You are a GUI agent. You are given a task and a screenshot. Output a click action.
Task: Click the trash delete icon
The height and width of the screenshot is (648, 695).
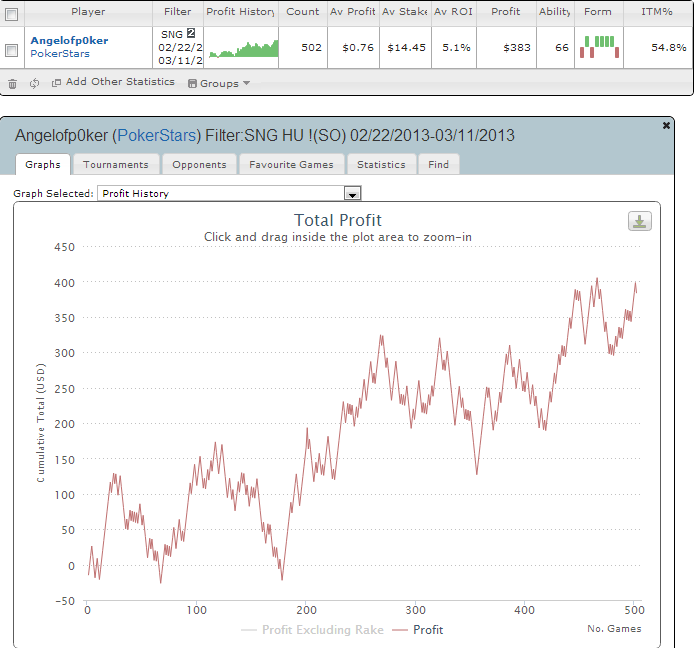(x=12, y=83)
